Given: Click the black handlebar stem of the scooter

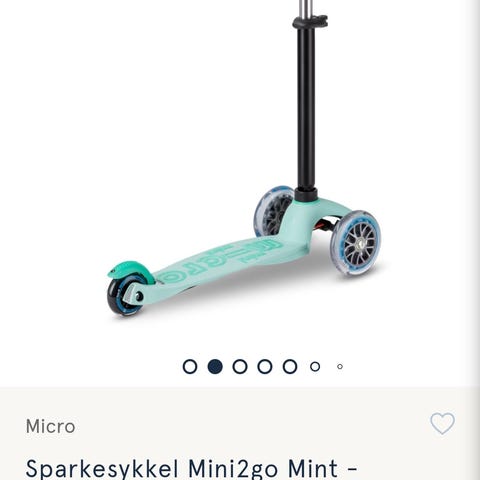Looking at the screenshot, I should point(306,110).
